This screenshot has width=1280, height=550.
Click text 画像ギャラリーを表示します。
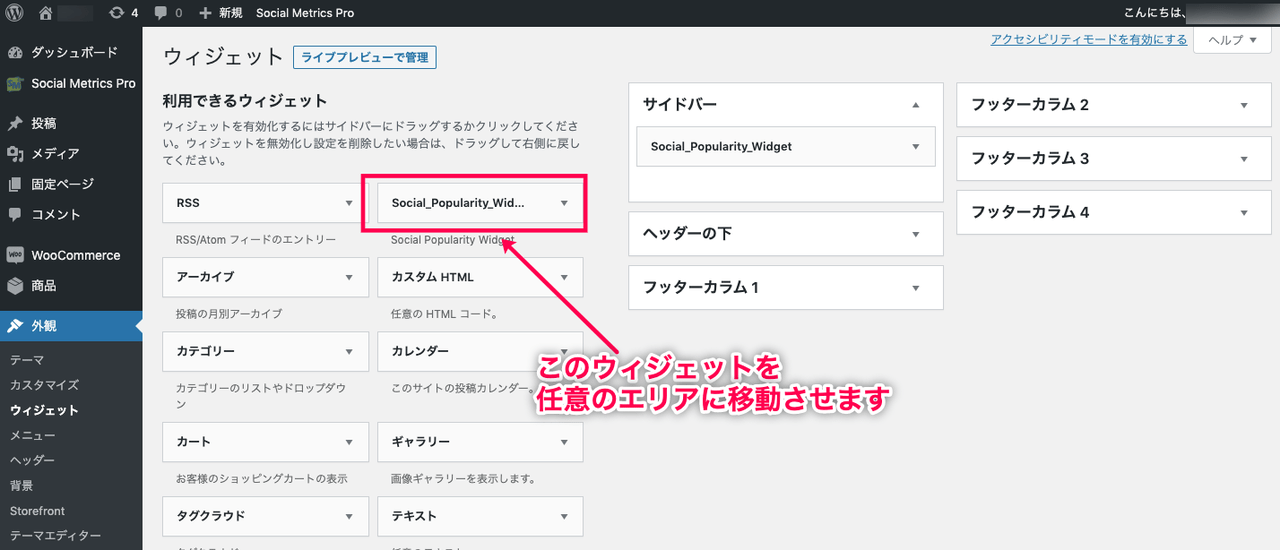[x=463, y=479]
